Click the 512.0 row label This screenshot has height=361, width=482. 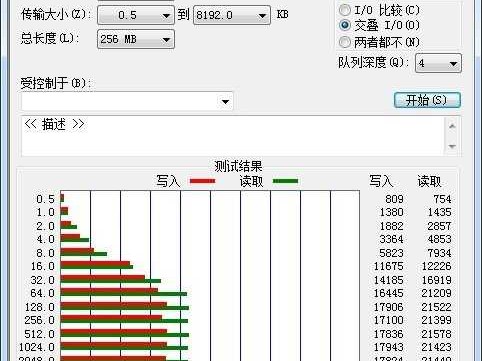(40, 334)
